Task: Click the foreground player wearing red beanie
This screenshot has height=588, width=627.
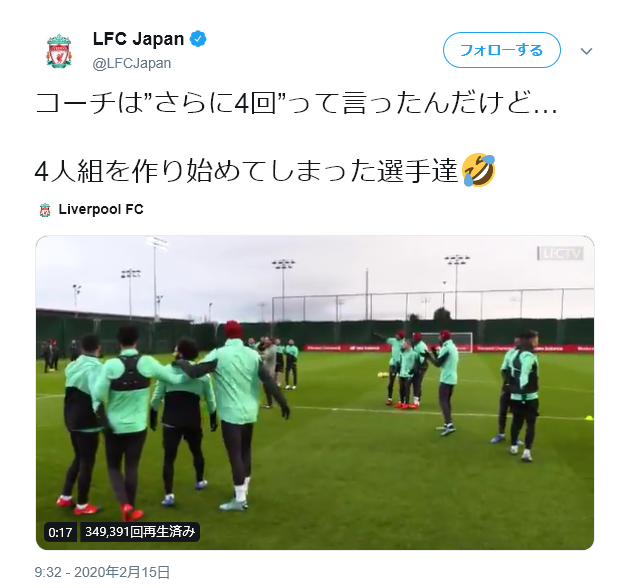Action: [x=240, y=414]
